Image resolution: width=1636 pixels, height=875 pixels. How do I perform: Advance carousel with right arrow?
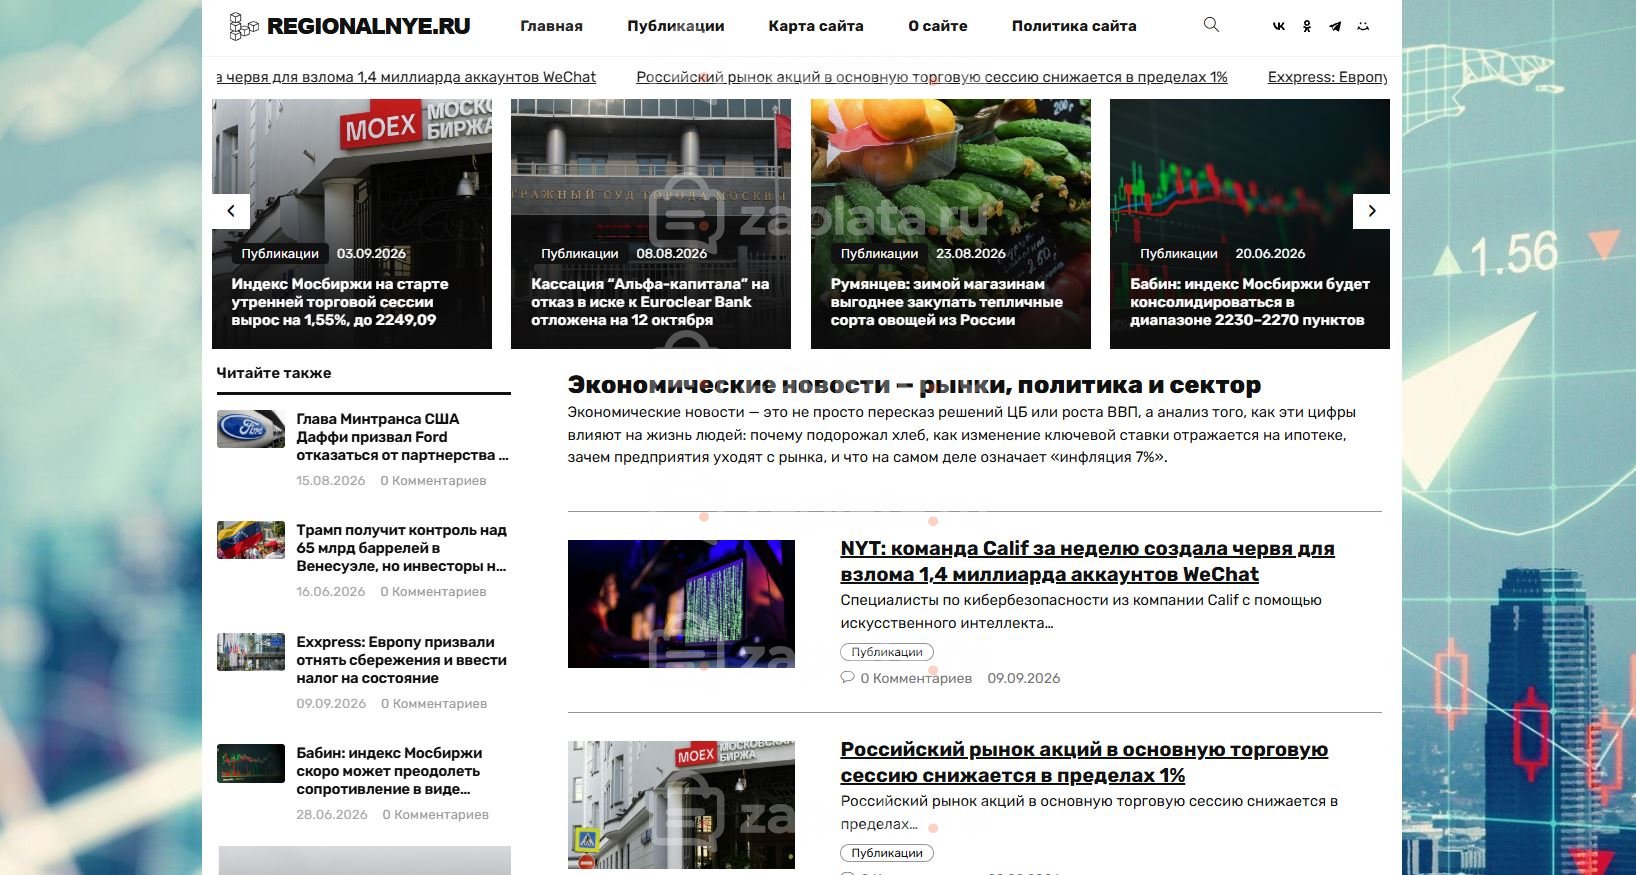pyautogui.click(x=1372, y=211)
